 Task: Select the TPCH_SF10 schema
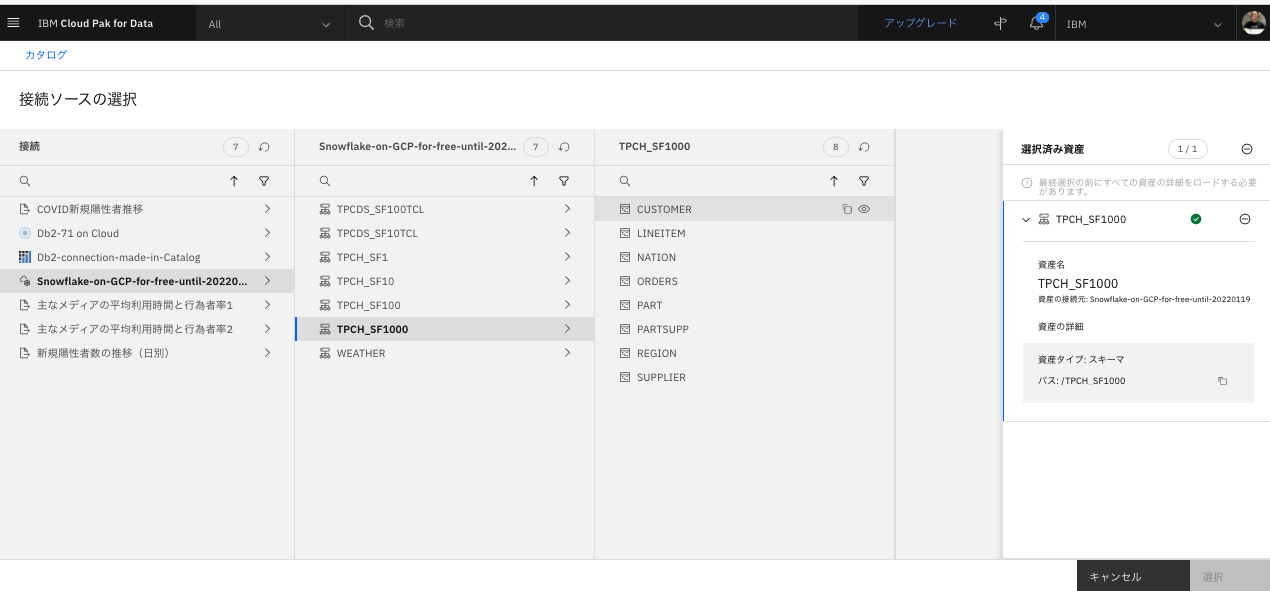coord(445,281)
